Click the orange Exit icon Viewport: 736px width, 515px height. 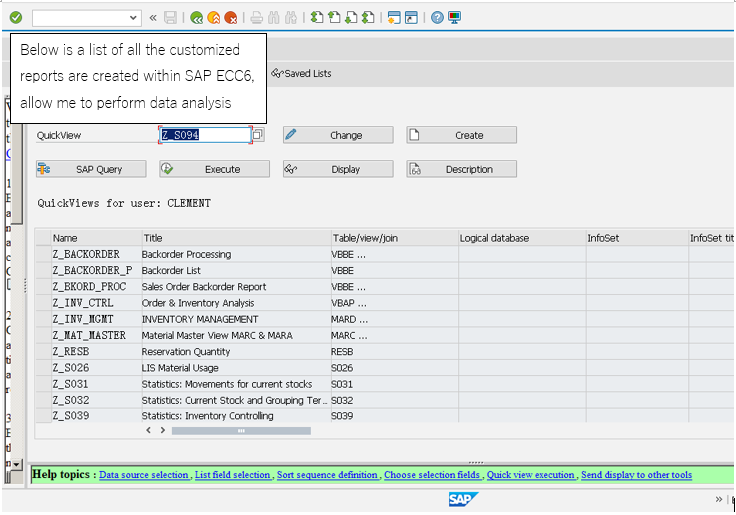coord(214,18)
